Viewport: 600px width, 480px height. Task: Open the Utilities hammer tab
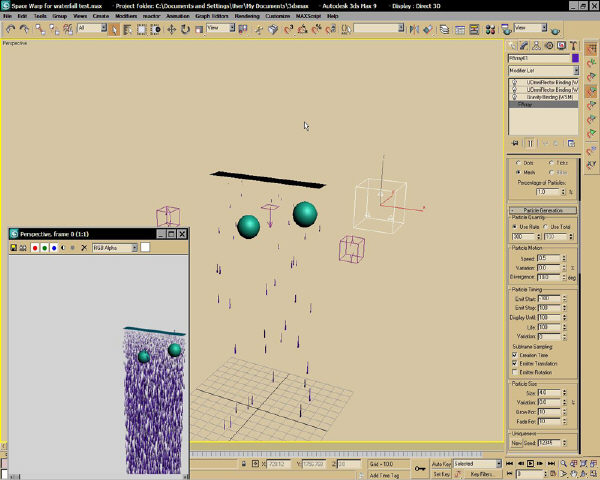pos(573,46)
